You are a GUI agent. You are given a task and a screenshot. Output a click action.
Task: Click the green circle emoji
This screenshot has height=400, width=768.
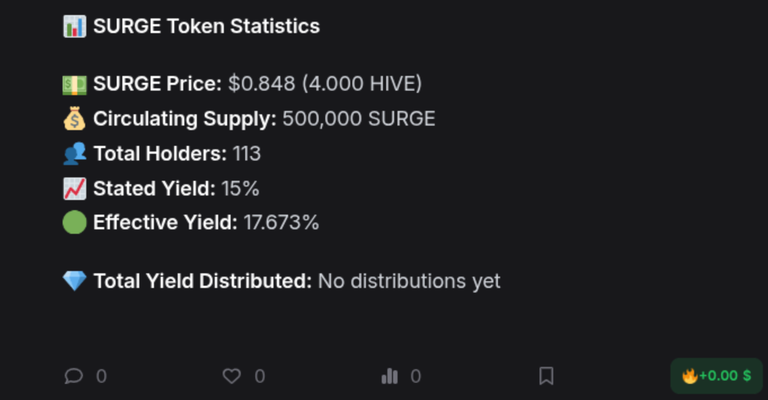click(x=74, y=223)
